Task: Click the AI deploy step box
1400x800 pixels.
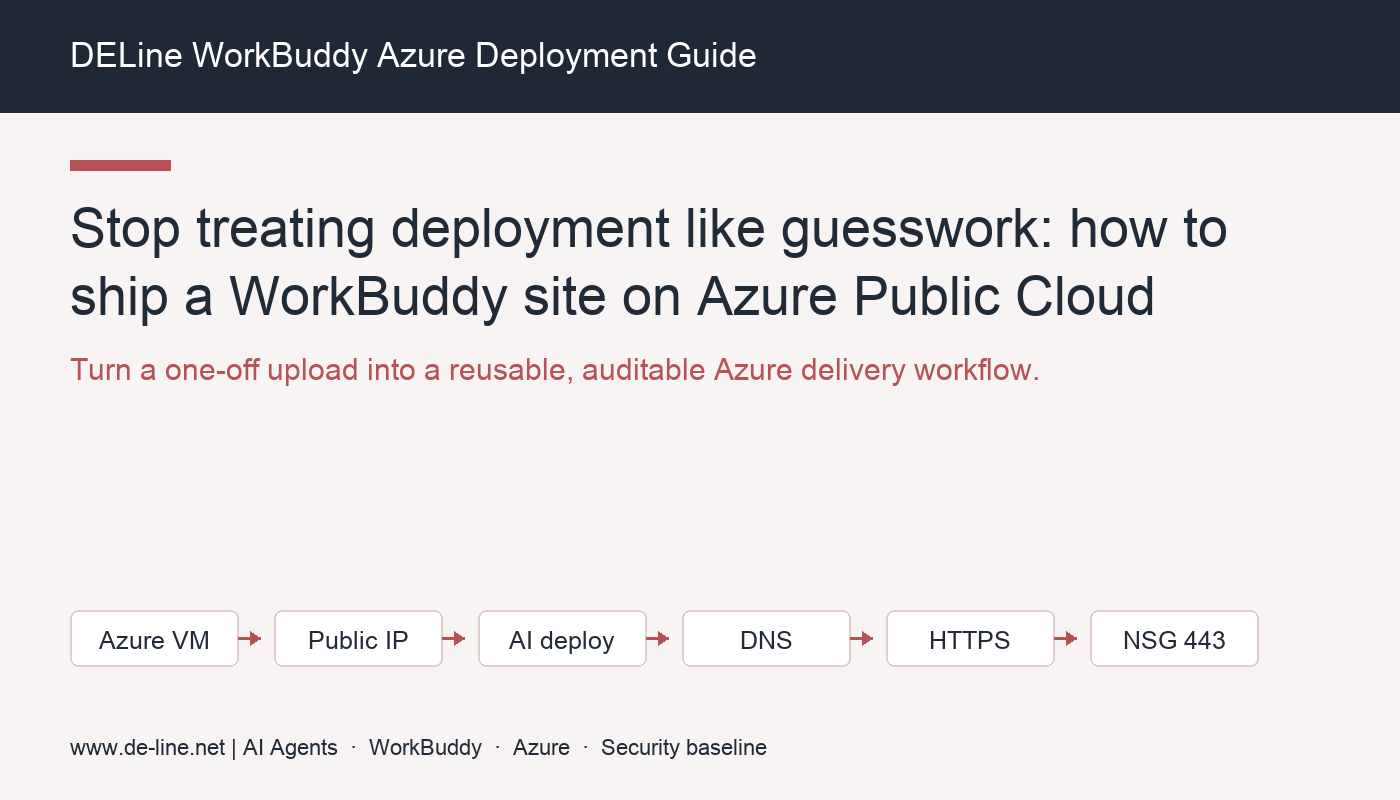Action: point(562,639)
